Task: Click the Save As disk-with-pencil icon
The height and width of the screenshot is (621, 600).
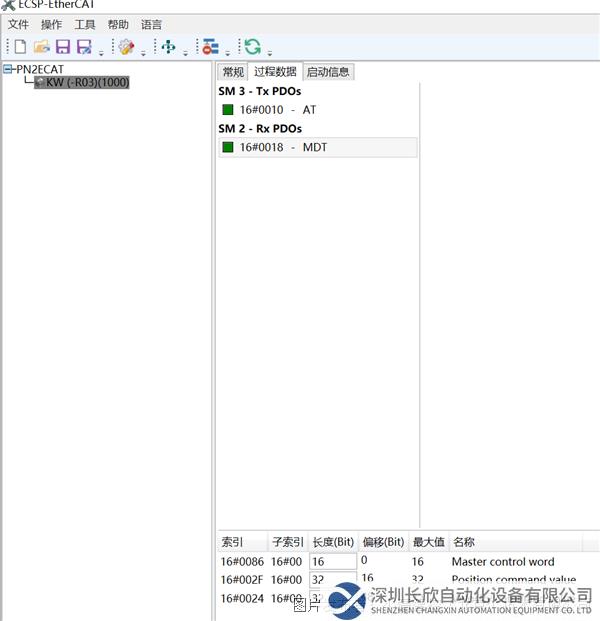Action: [84, 47]
